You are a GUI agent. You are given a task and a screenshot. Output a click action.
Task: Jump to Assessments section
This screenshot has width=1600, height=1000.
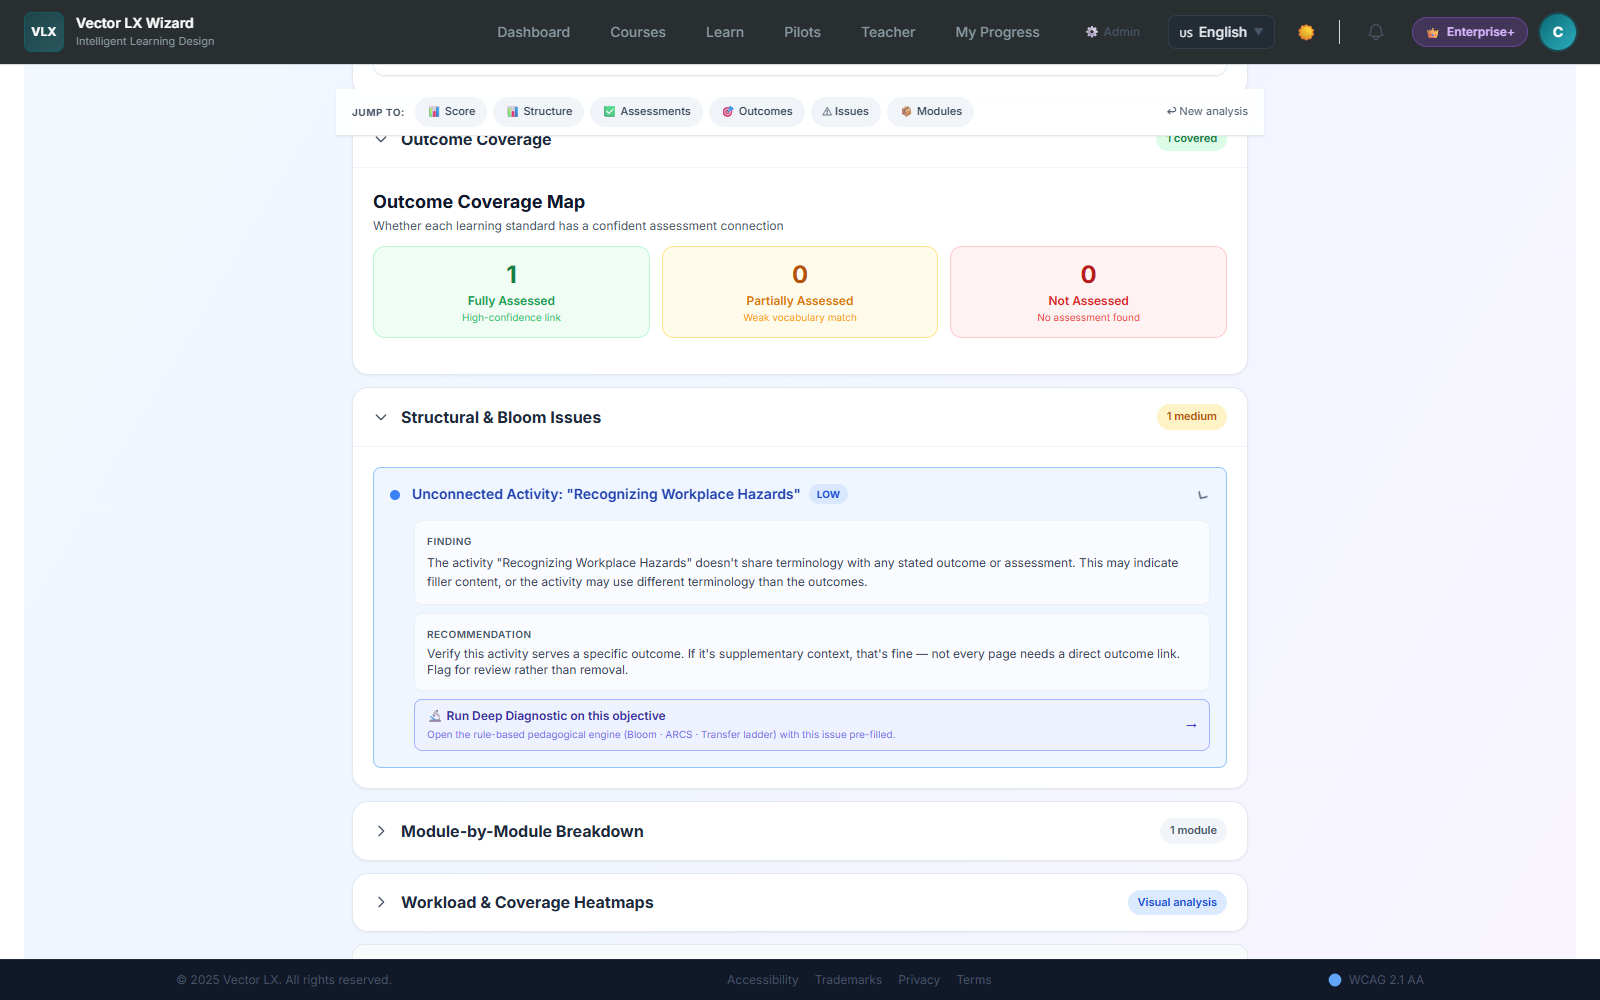647,112
